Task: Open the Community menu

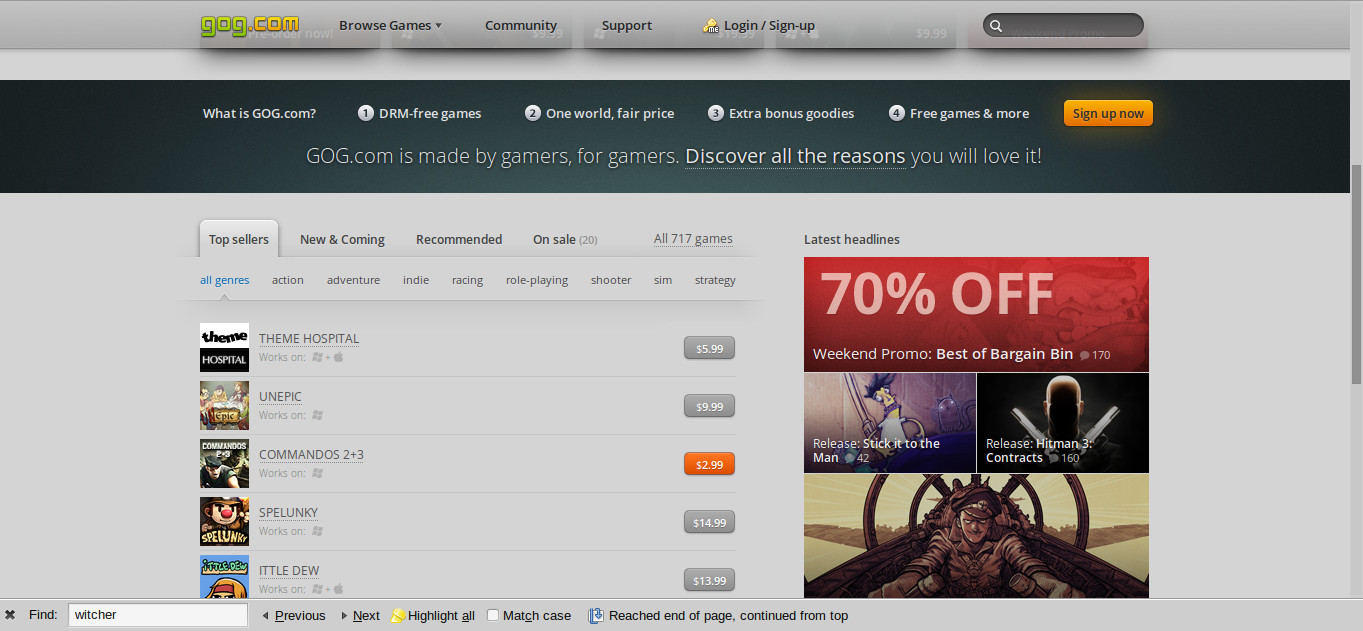Action: tap(521, 25)
